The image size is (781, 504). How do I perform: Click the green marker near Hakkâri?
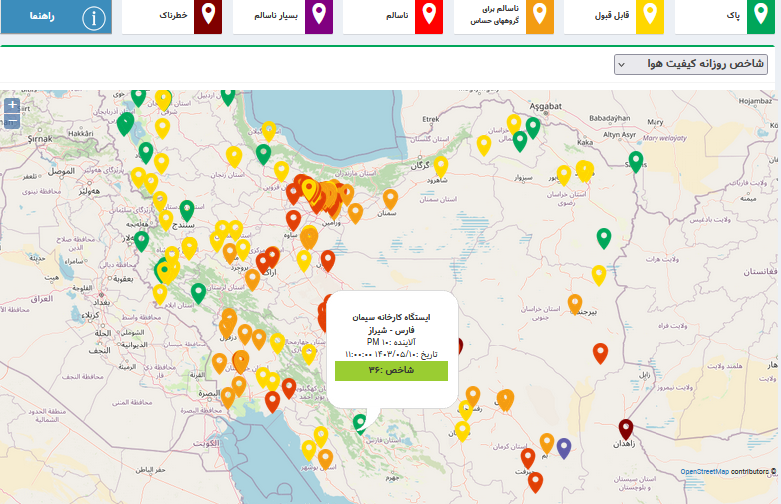click(125, 123)
